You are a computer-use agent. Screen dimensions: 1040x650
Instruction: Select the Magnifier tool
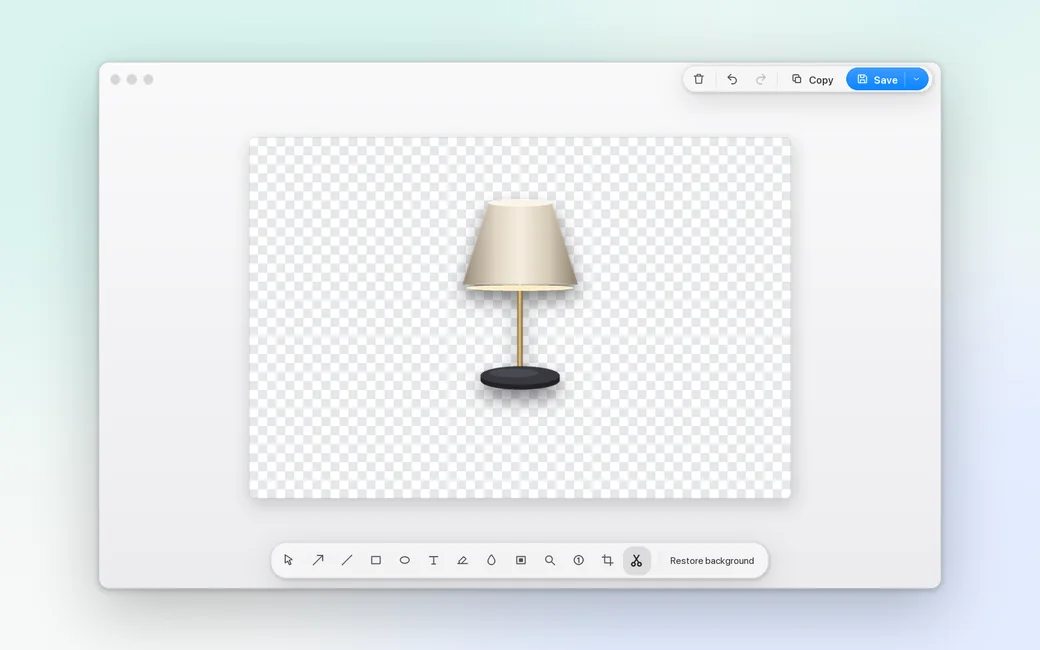click(550, 560)
